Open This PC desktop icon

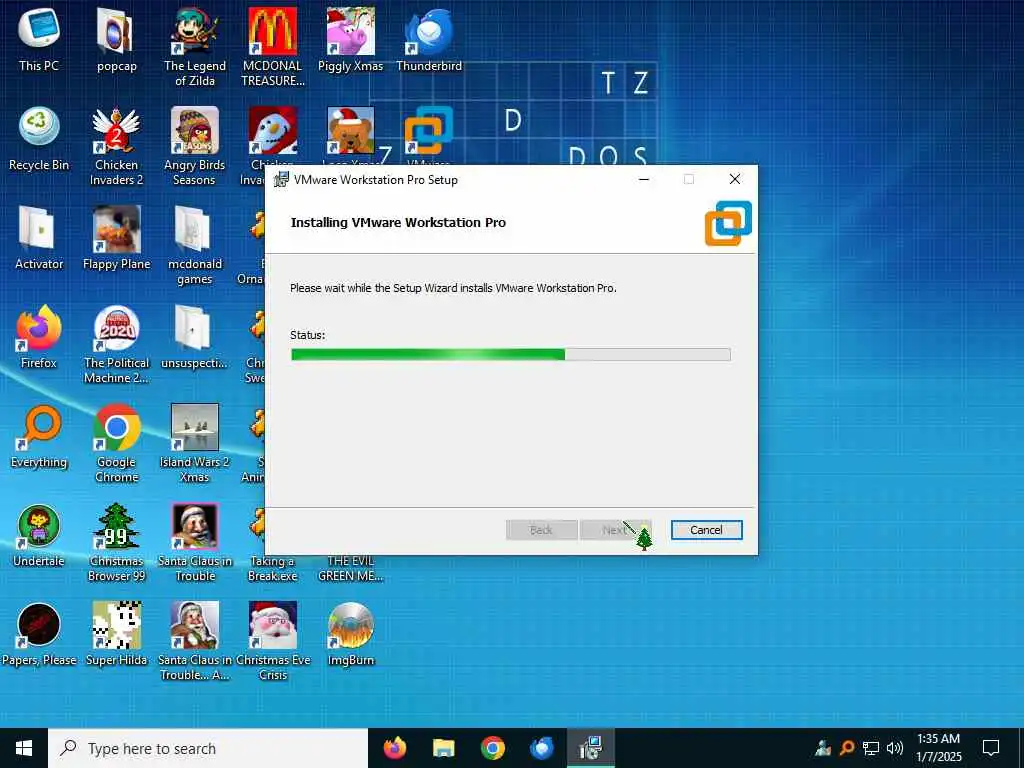click(x=39, y=39)
